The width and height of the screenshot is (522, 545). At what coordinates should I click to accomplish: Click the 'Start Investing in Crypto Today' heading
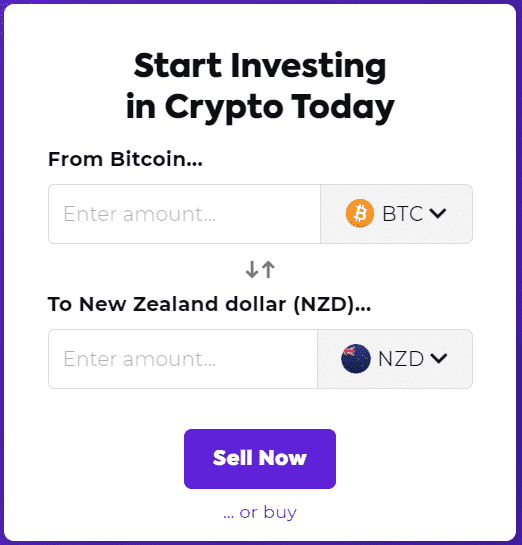(260, 86)
